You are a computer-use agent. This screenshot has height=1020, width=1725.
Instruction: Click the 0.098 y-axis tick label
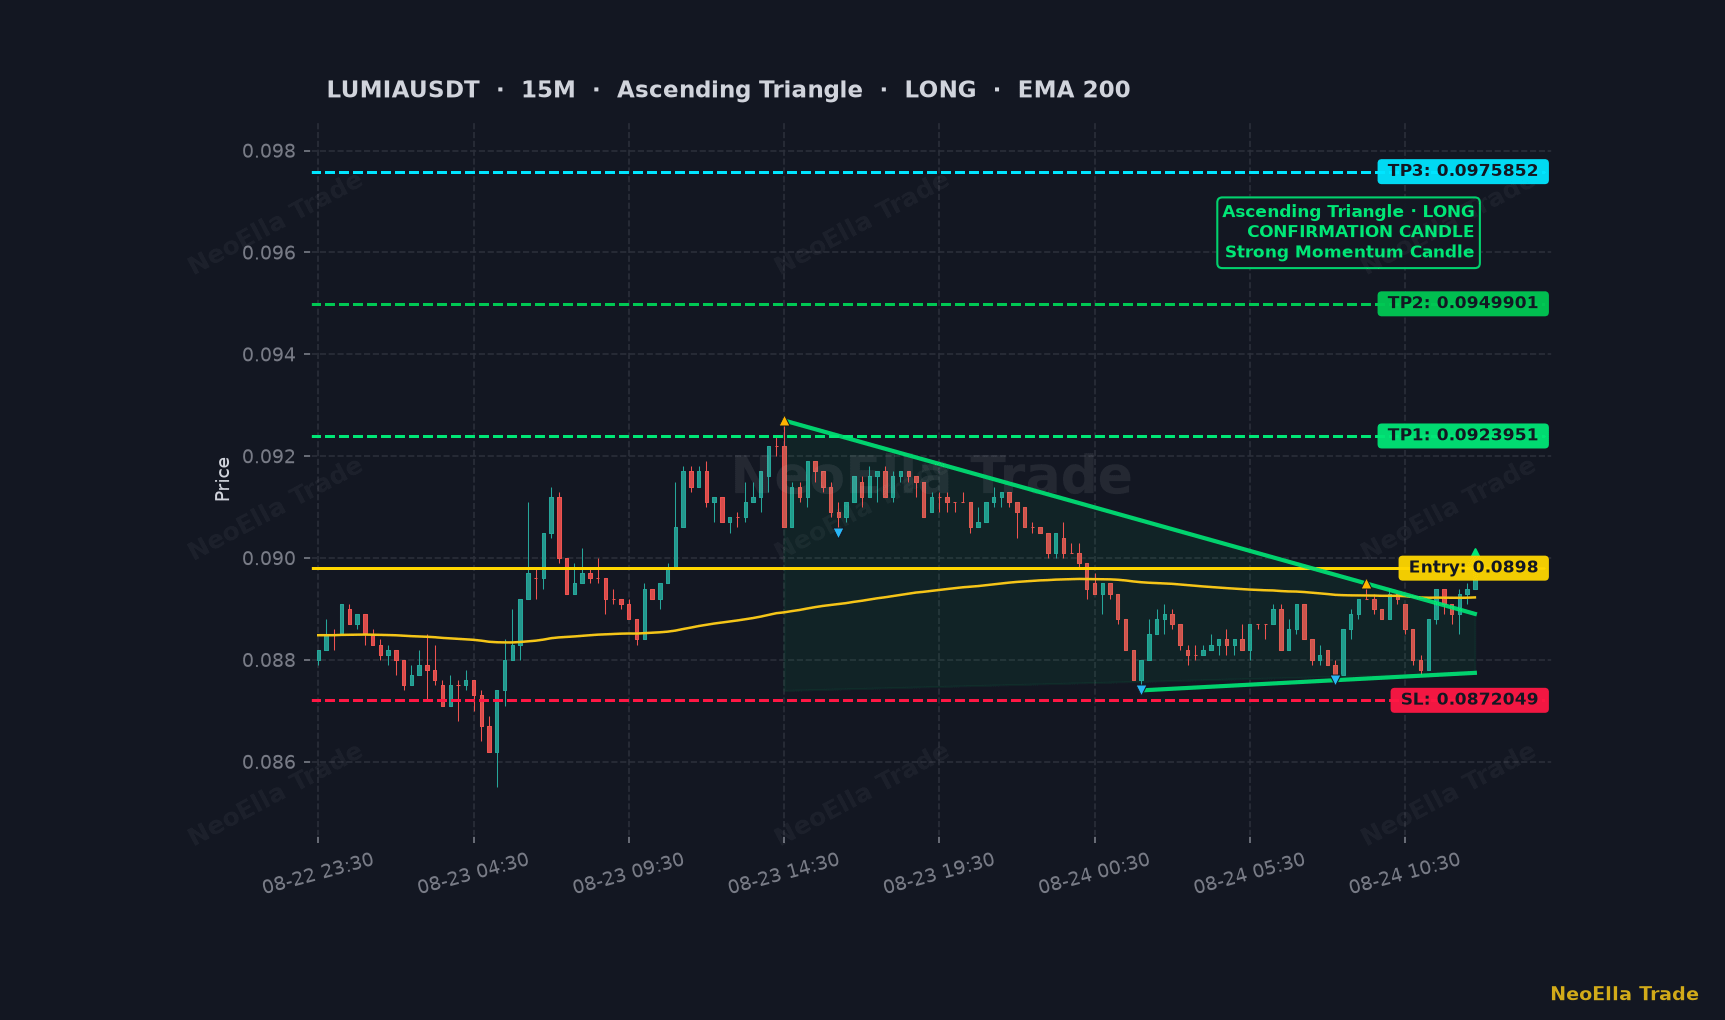click(269, 151)
